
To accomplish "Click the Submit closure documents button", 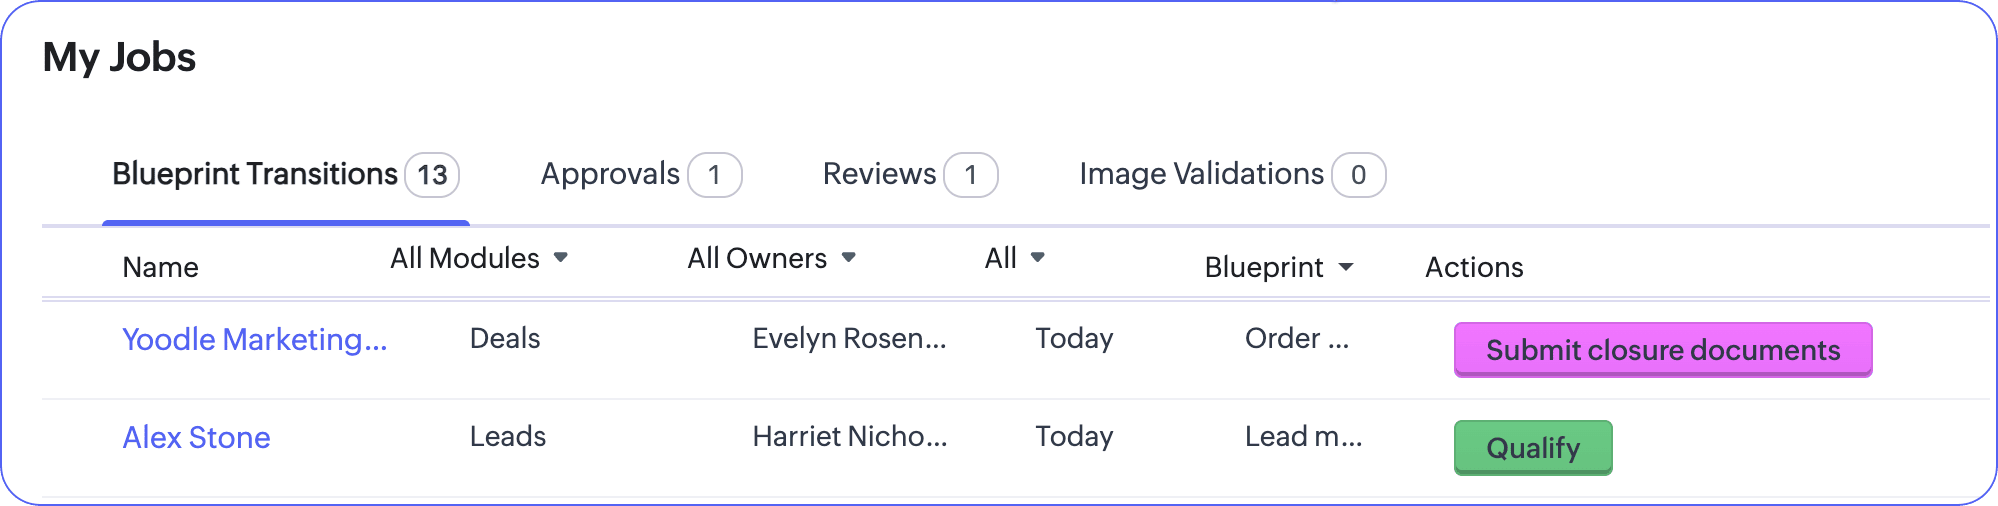I will click(1663, 350).
